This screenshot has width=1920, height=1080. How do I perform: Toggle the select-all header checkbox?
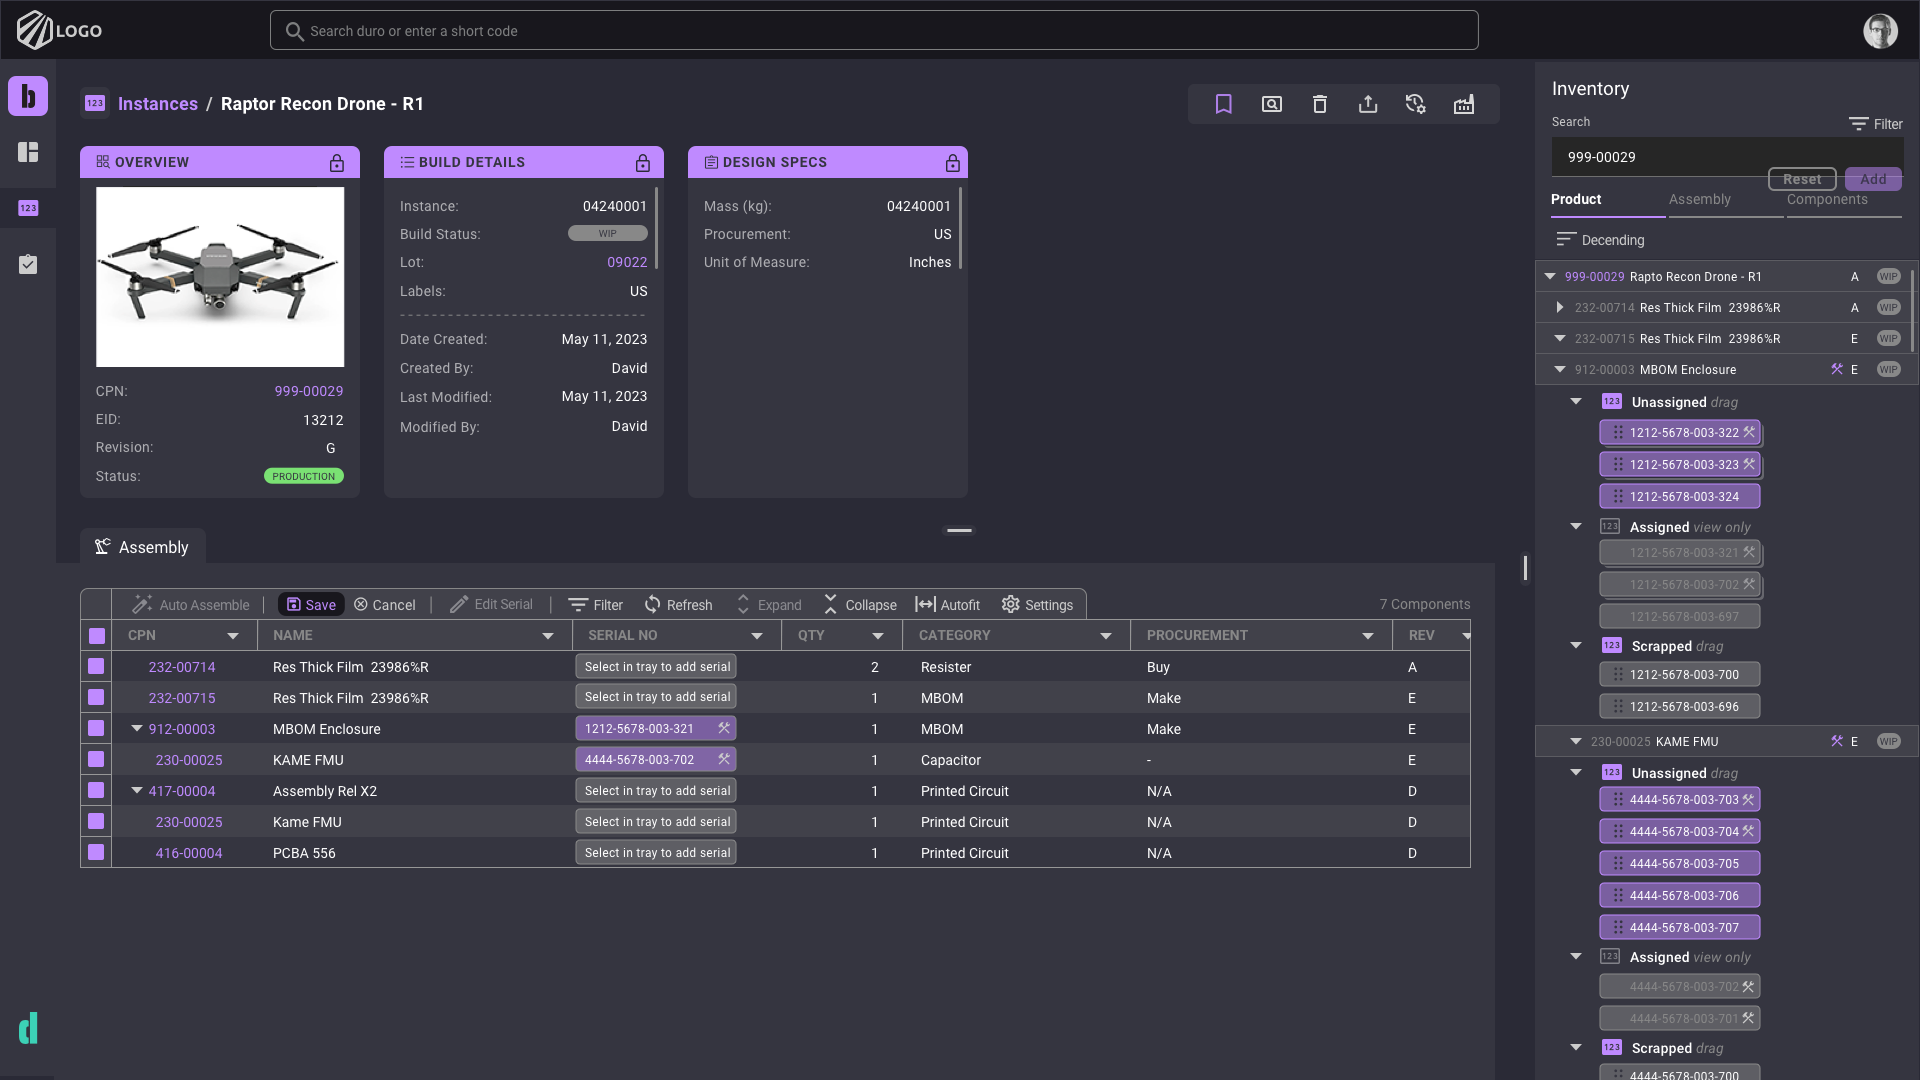tap(97, 636)
